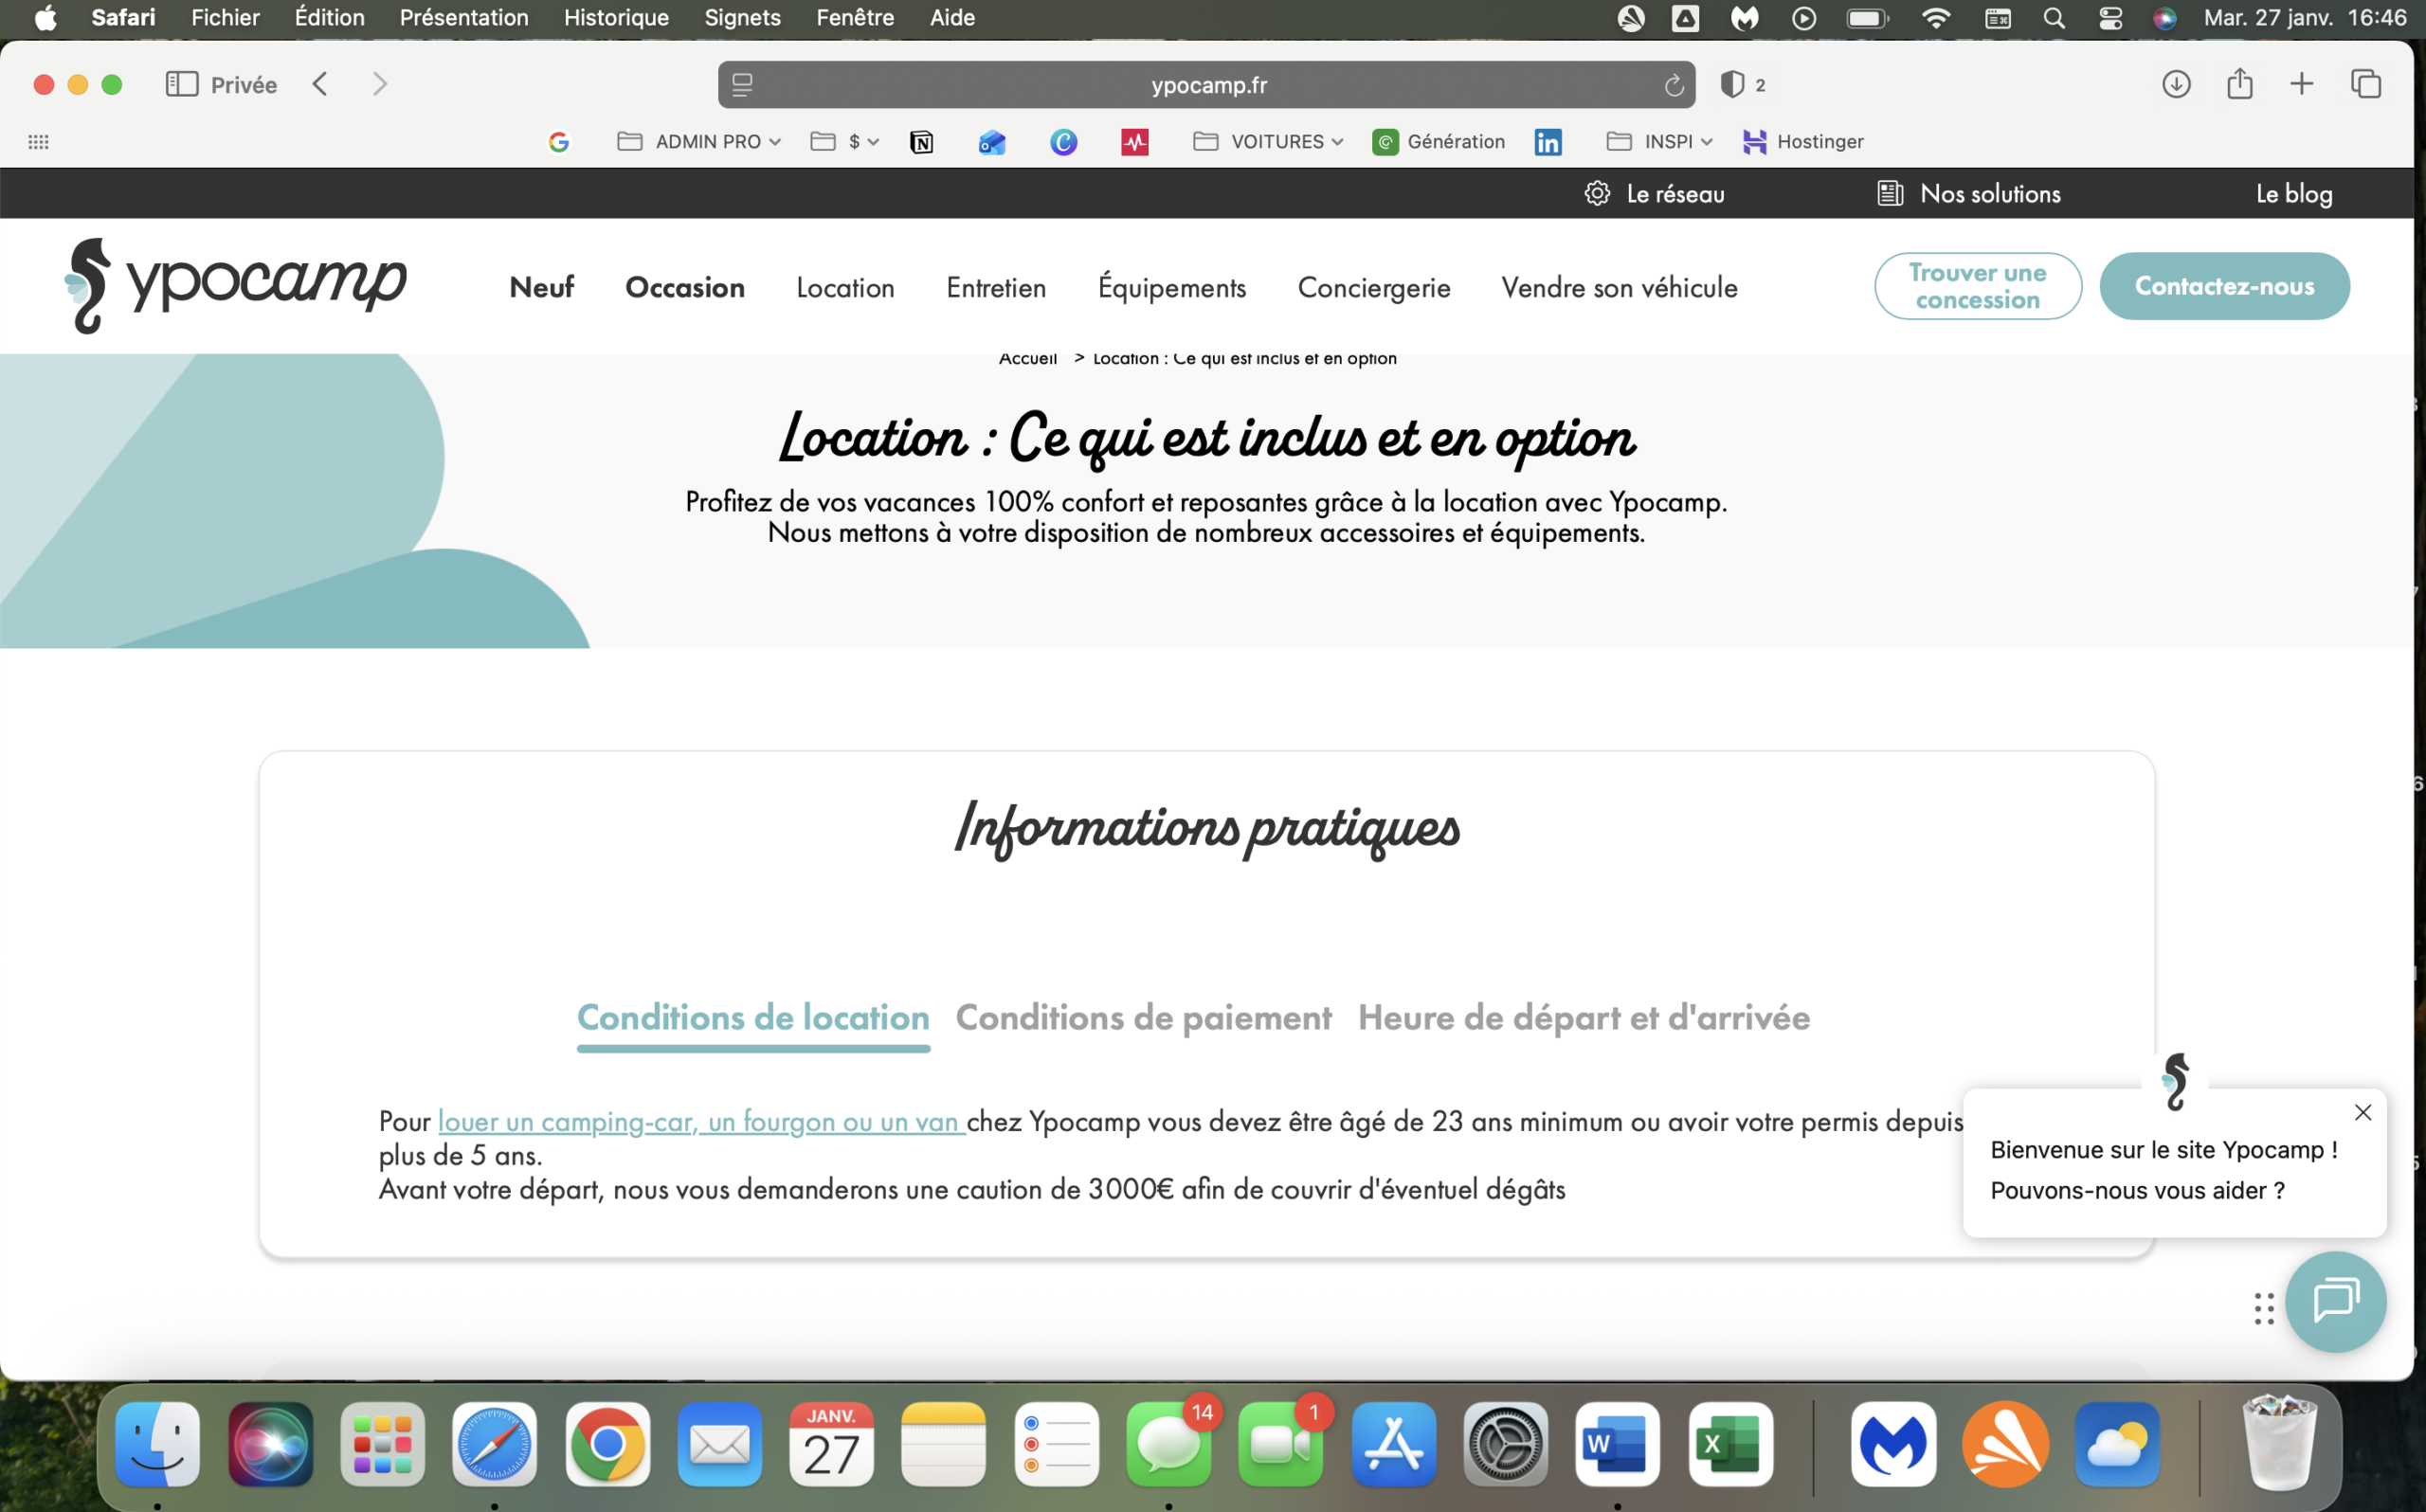Click the Safari reload page icon

tap(1673, 85)
